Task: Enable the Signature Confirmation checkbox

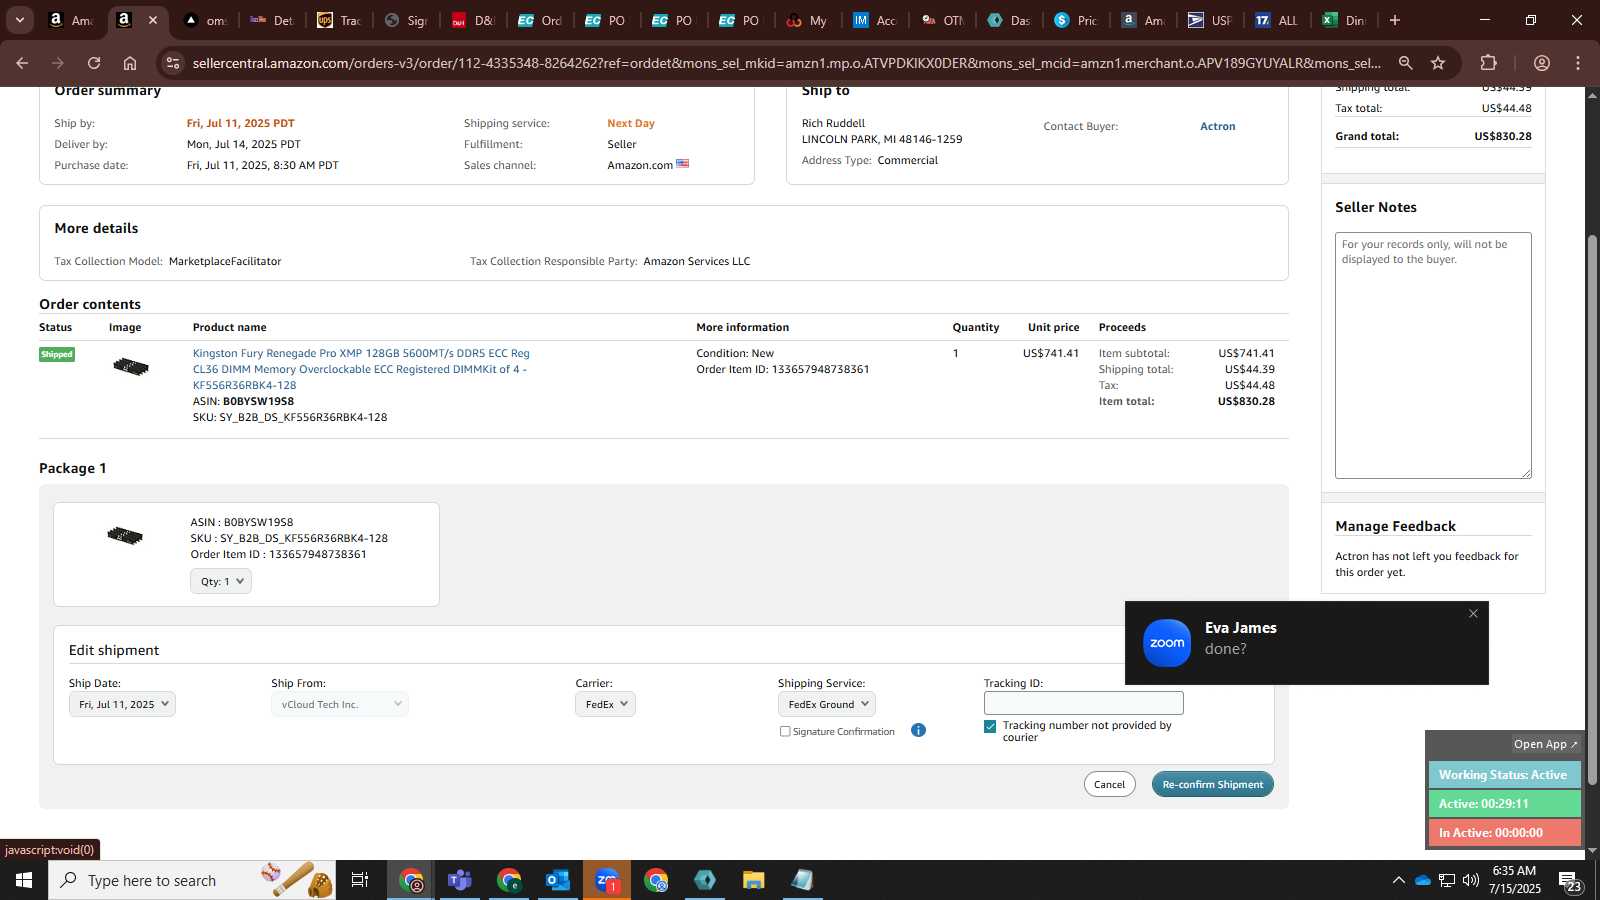Action: click(785, 731)
